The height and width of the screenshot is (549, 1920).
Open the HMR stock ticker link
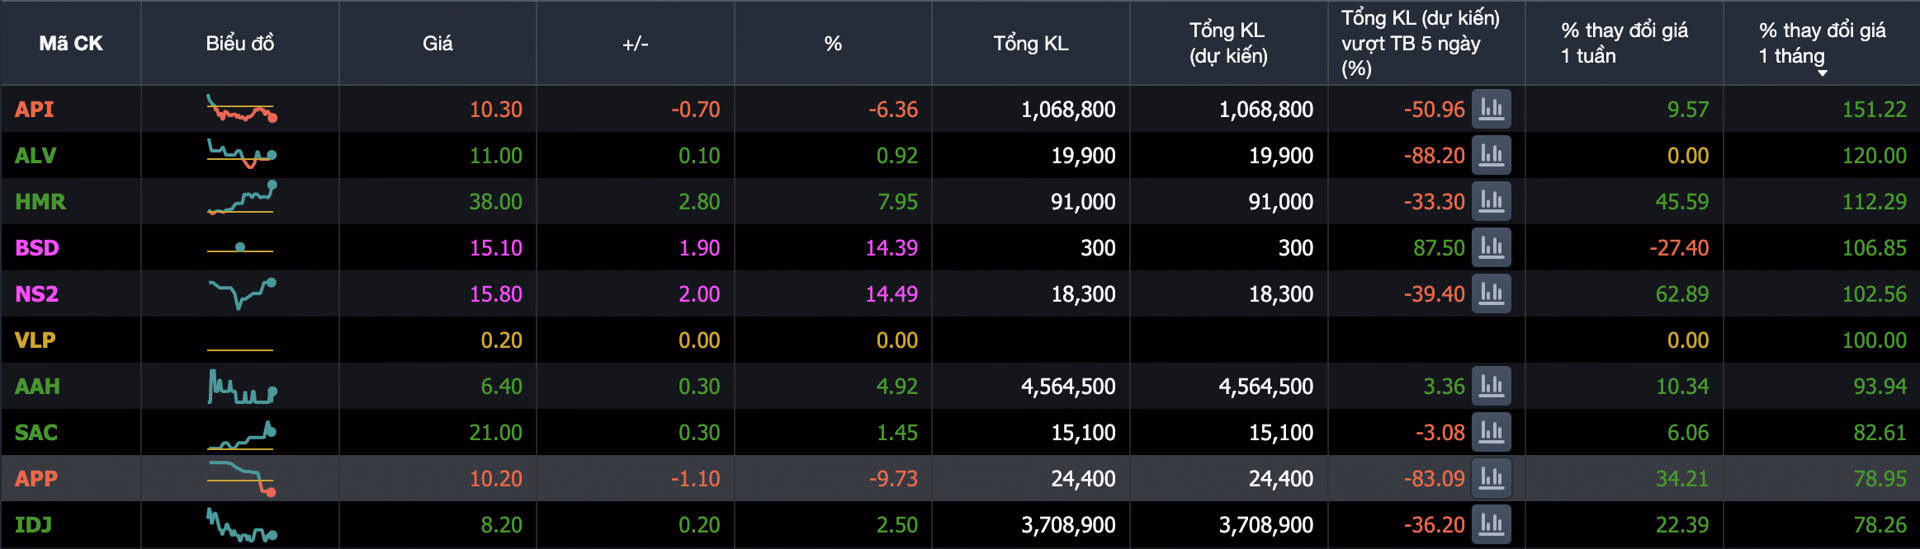click(40, 201)
